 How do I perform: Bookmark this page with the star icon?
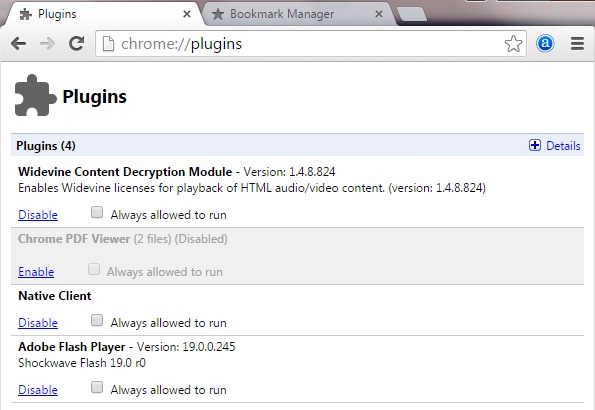click(x=513, y=44)
